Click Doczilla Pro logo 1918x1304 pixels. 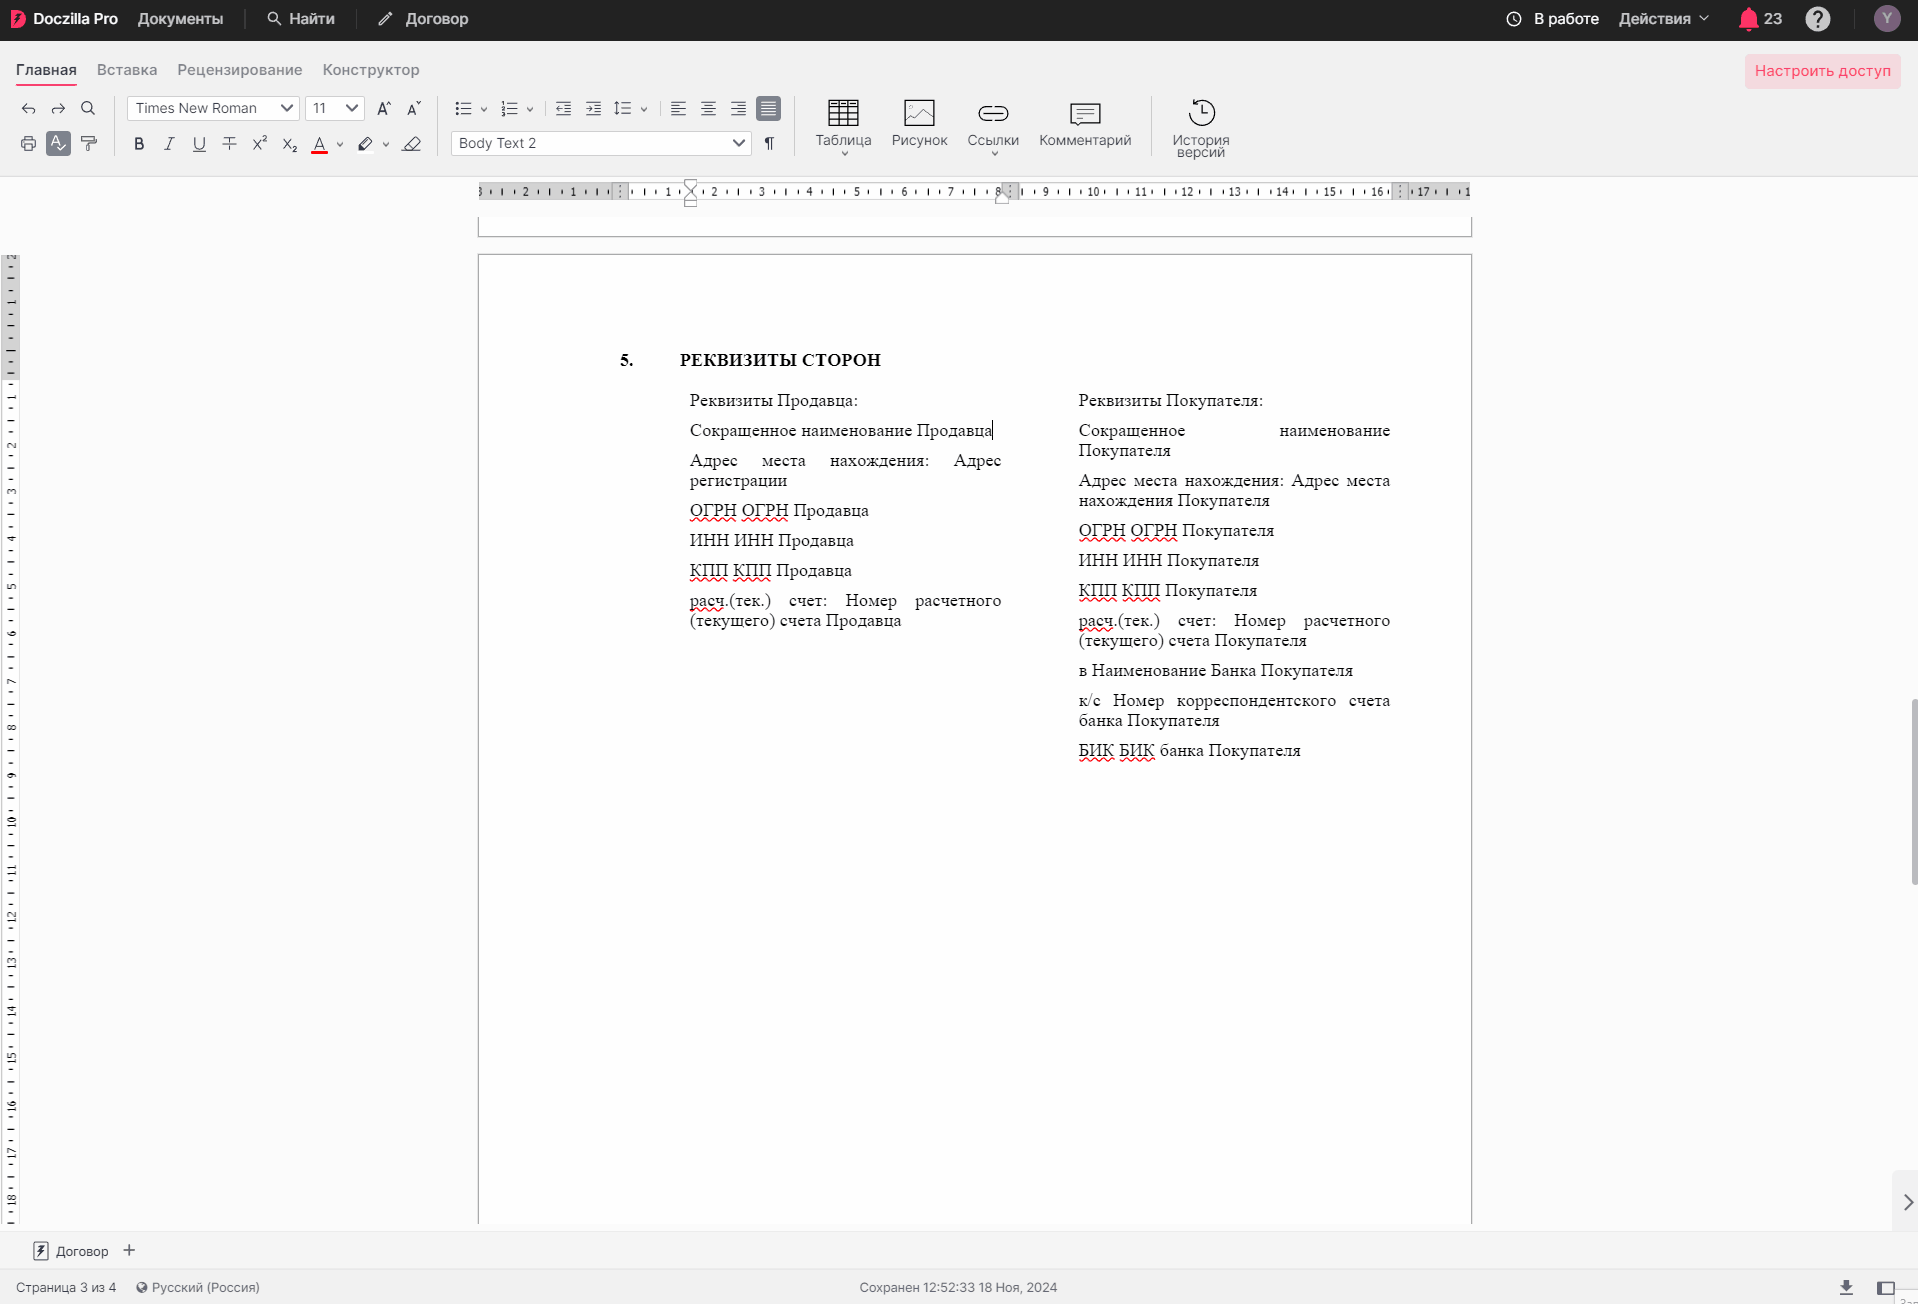point(64,19)
